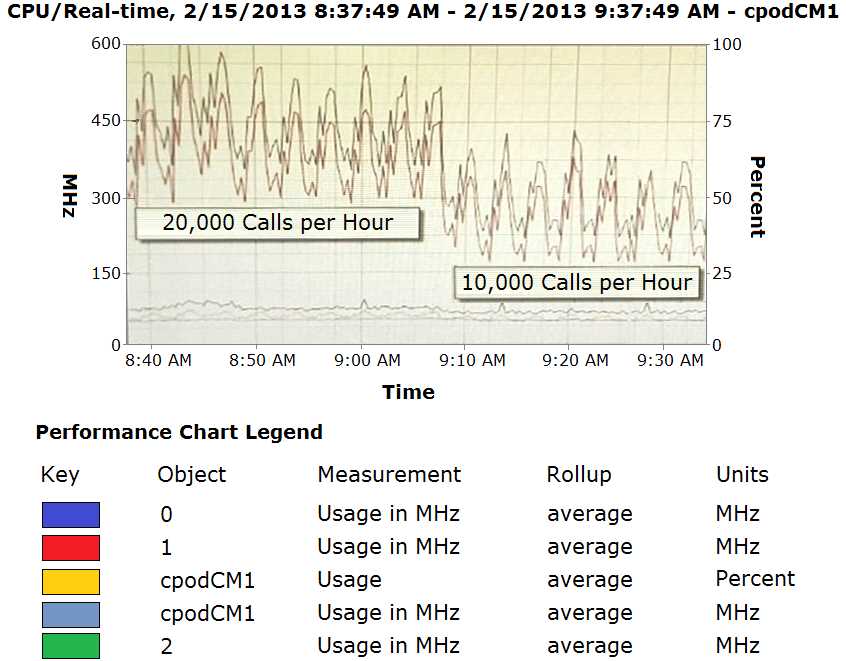The height and width of the screenshot is (661, 846).
Task: Select the 8:40 AM tick on the time axis
Action: pyautogui.click(x=161, y=361)
